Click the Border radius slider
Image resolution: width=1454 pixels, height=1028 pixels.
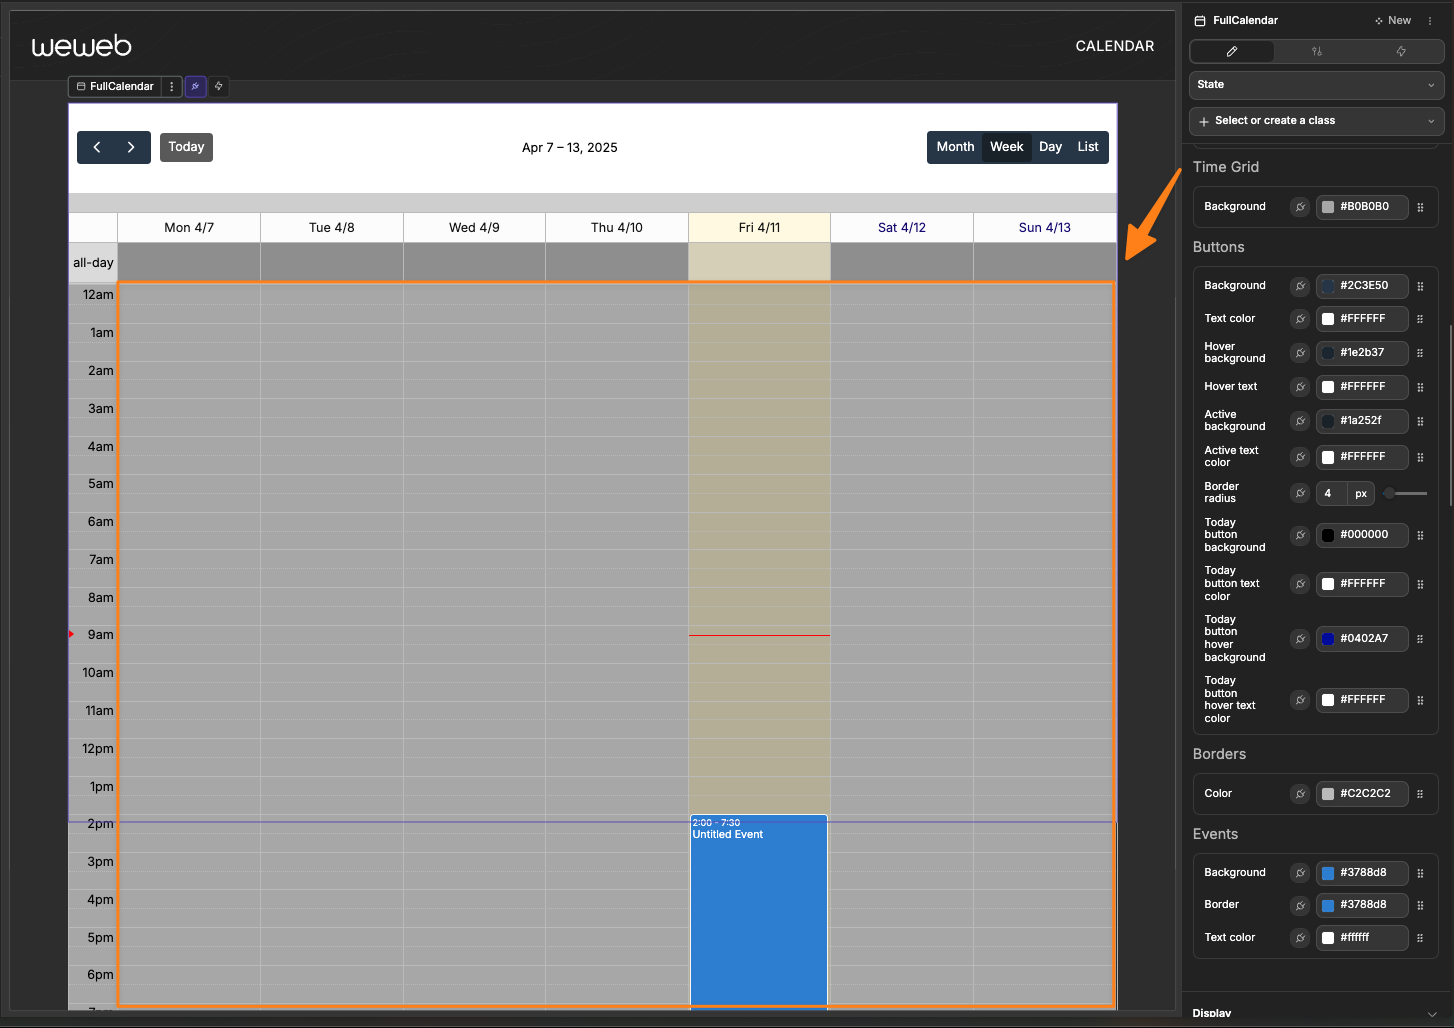(1406, 493)
